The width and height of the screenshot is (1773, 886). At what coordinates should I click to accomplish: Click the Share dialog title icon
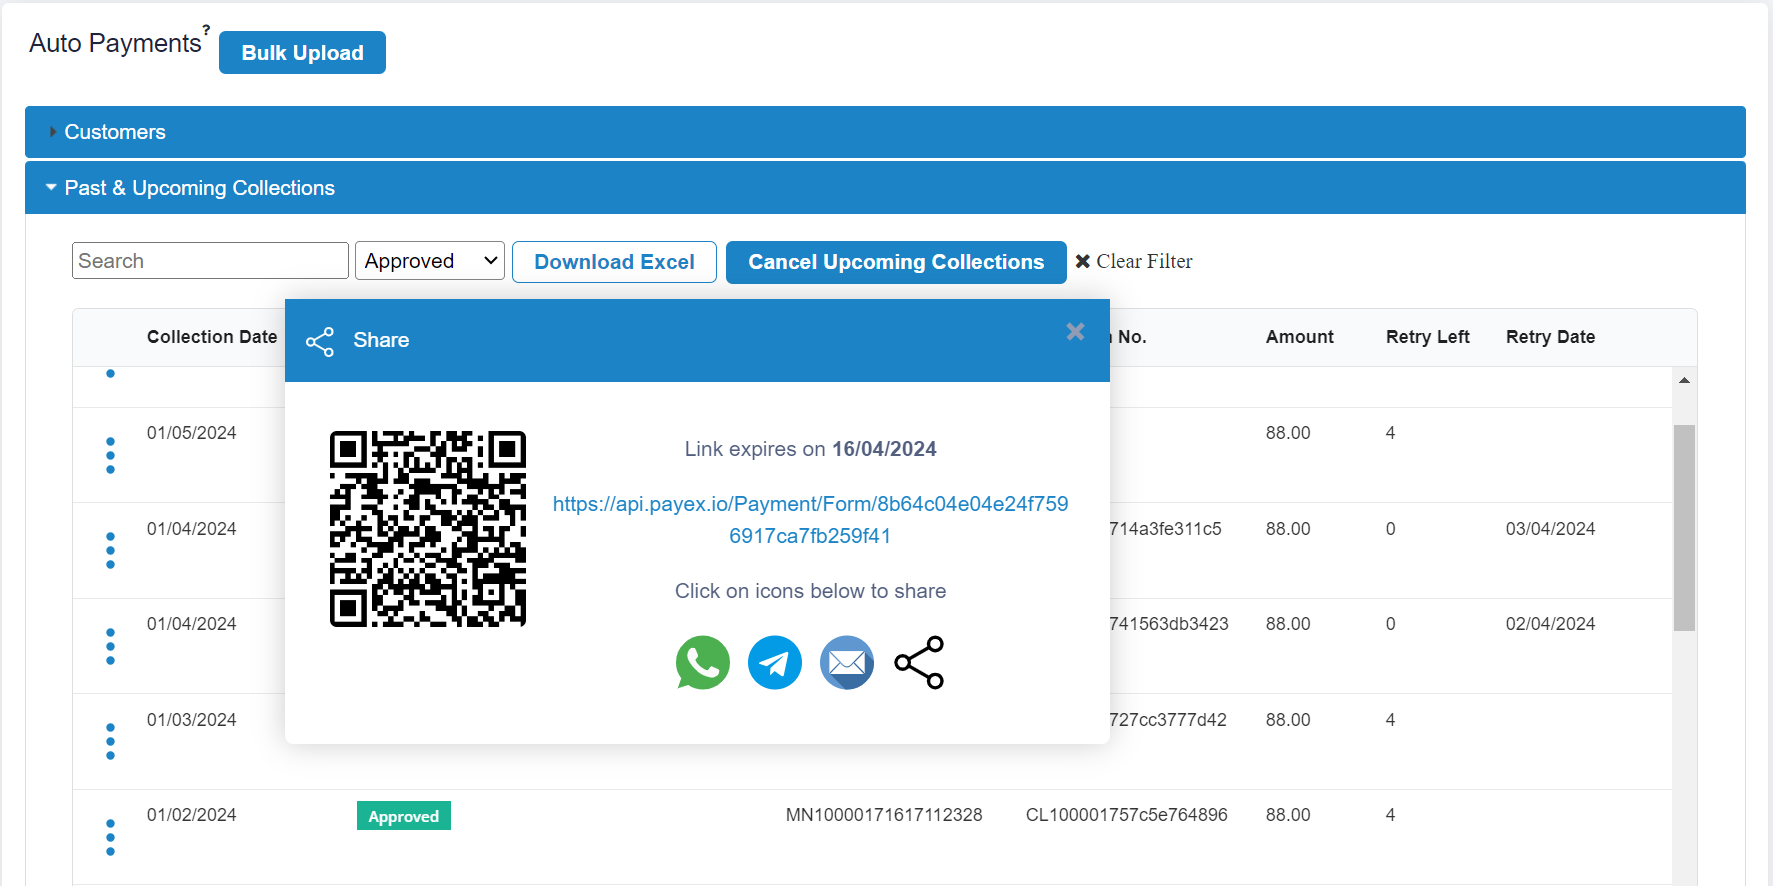coord(320,341)
